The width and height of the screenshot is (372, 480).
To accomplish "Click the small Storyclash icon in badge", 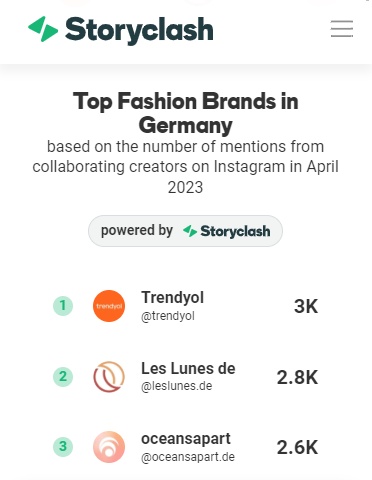I will [190, 231].
